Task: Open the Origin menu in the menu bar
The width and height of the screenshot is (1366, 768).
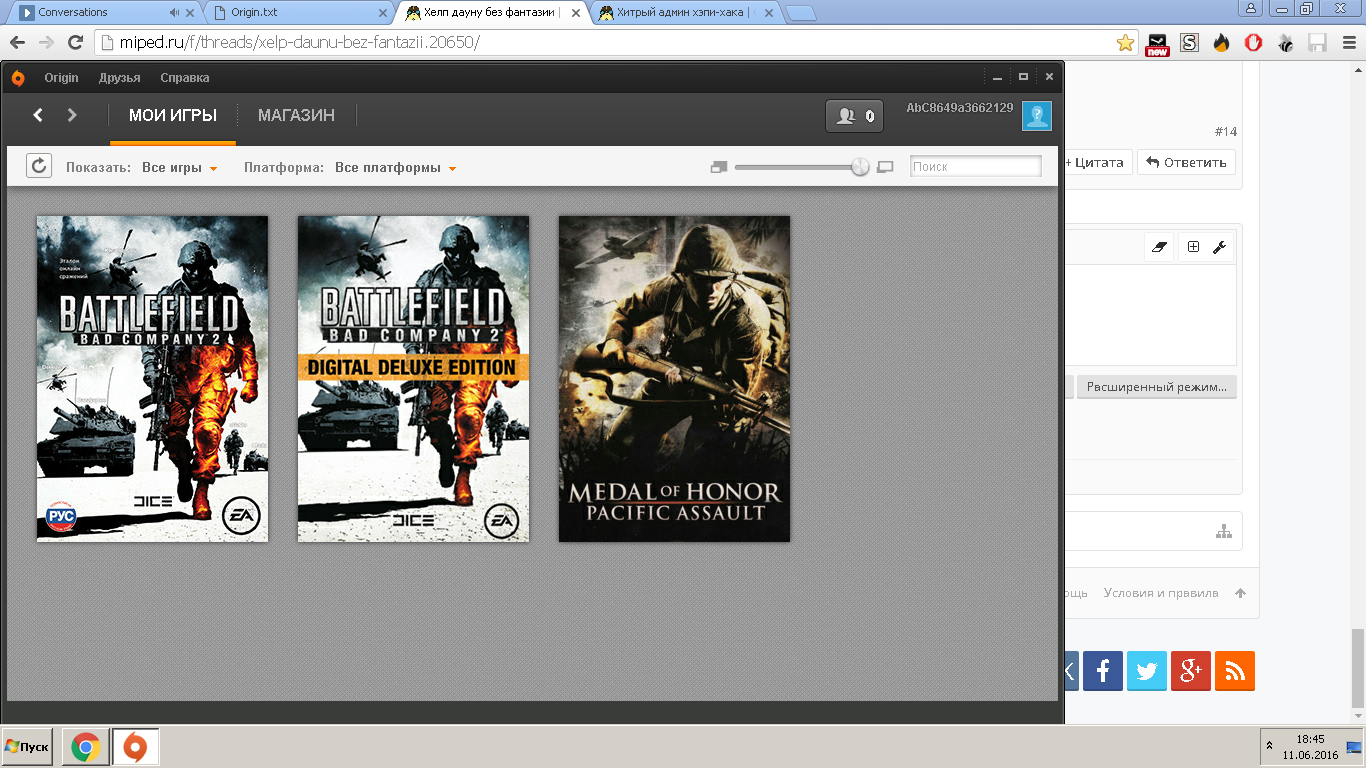Action: pos(61,78)
